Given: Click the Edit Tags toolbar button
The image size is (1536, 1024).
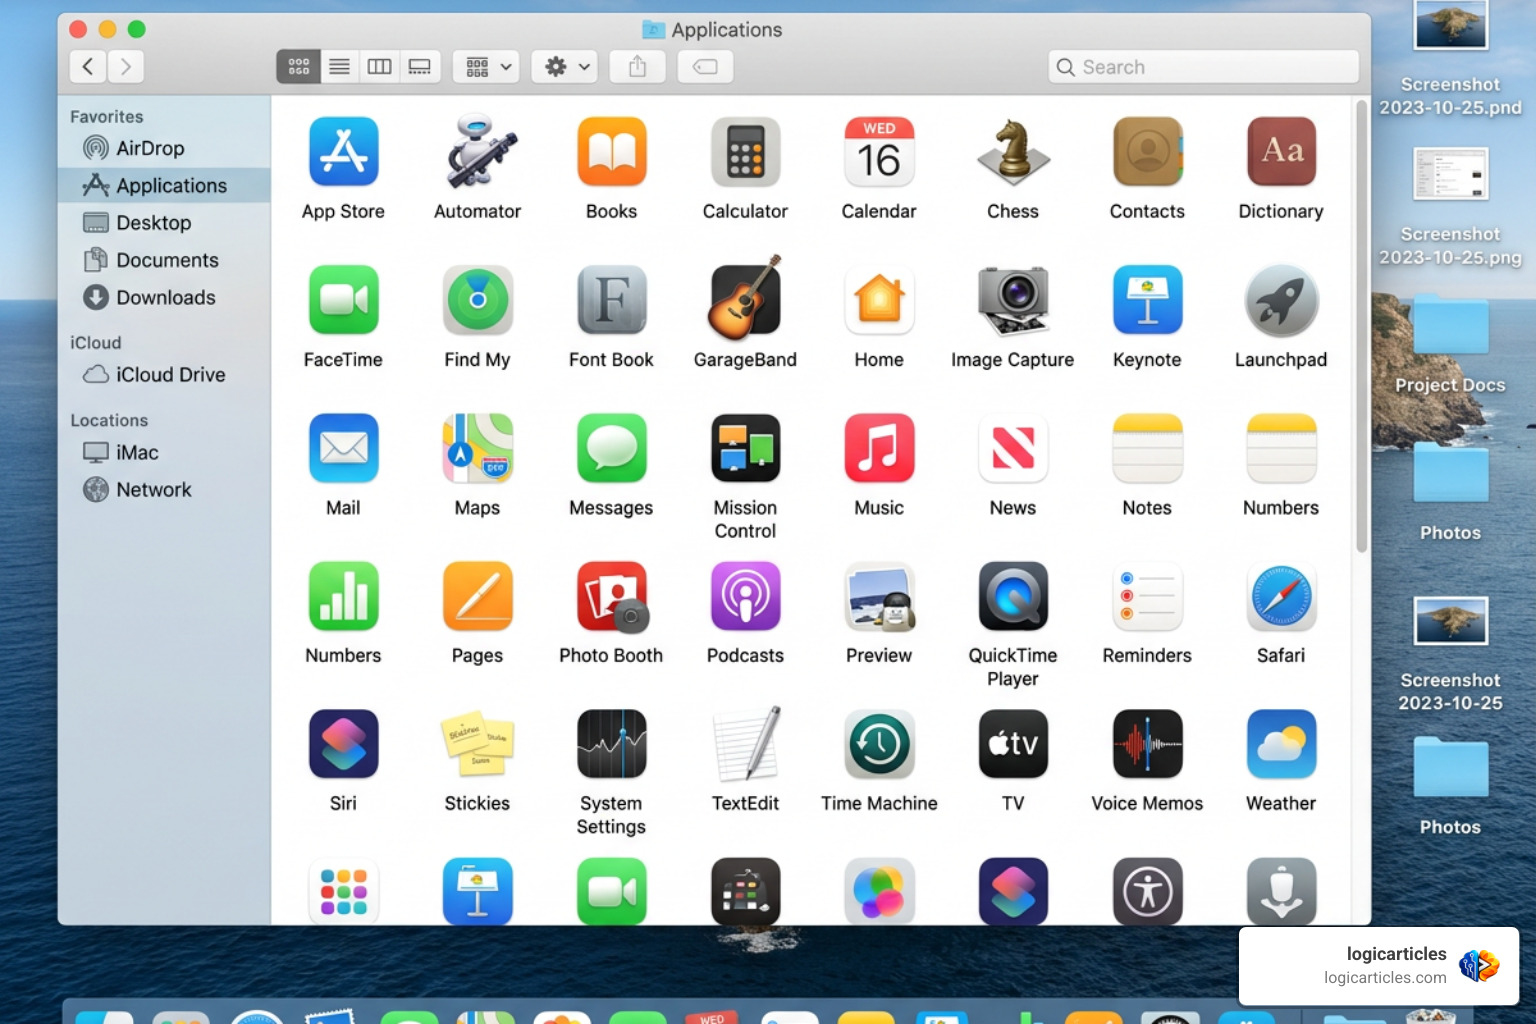Looking at the screenshot, I should (x=705, y=67).
